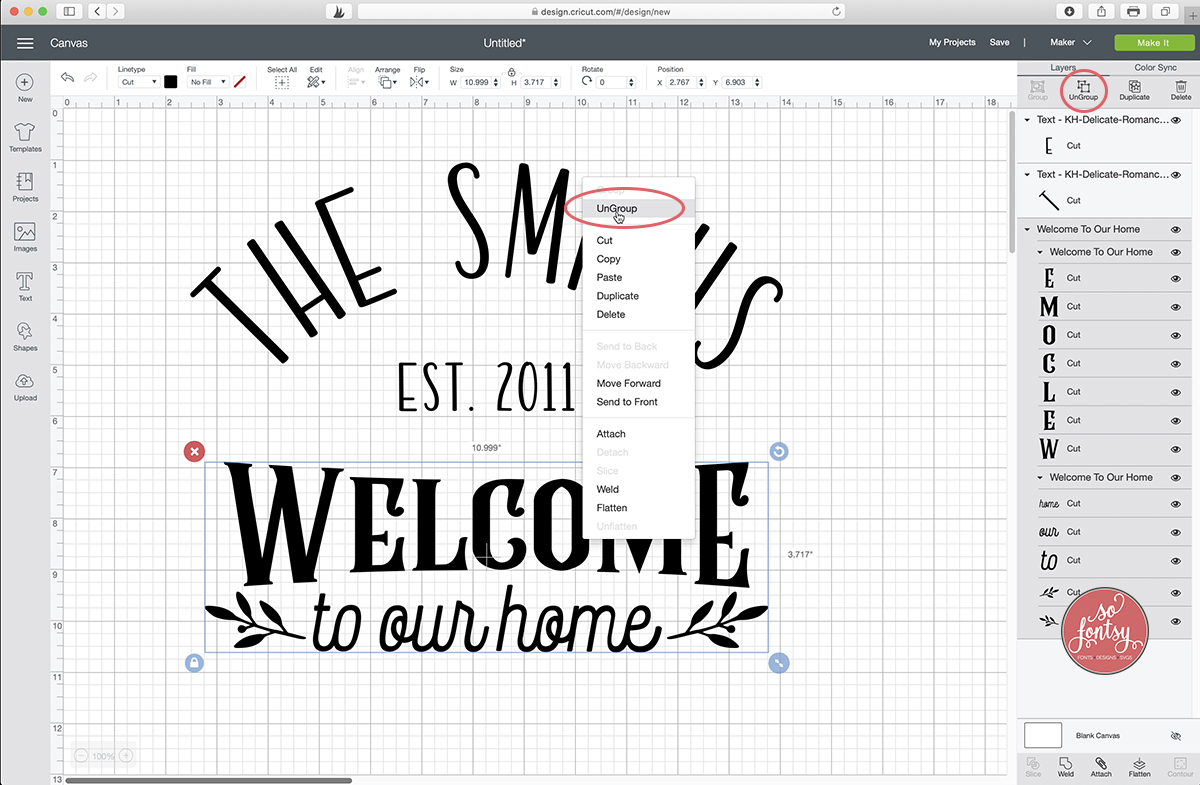Click the Flatten icon at panel bottom
This screenshot has width=1200, height=785.
(1139, 766)
